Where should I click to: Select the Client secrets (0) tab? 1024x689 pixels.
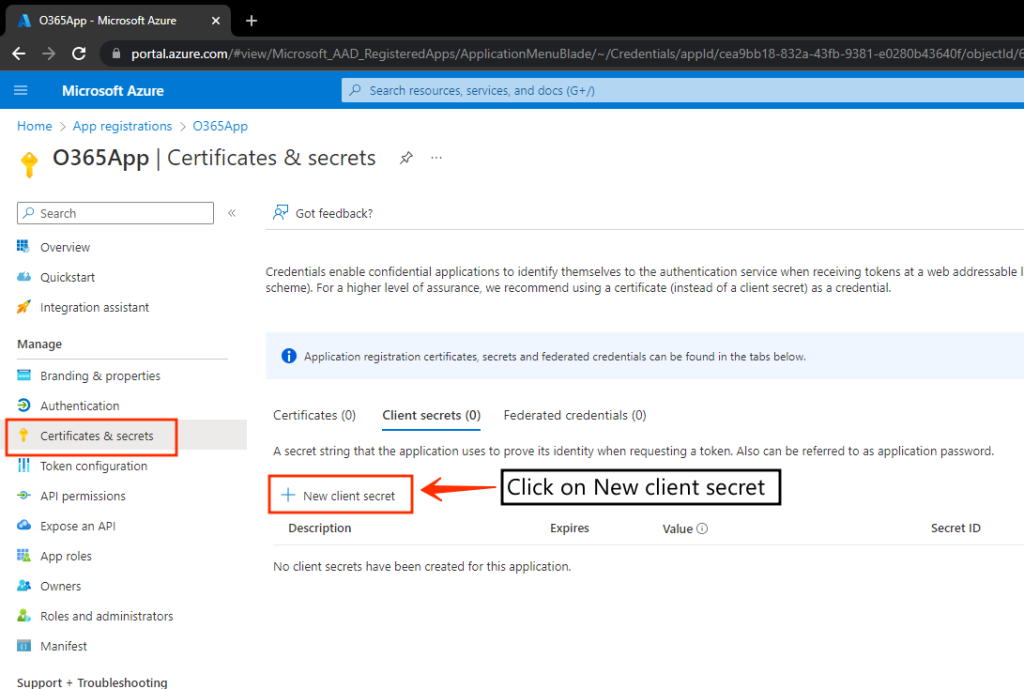click(x=431, y=415)
